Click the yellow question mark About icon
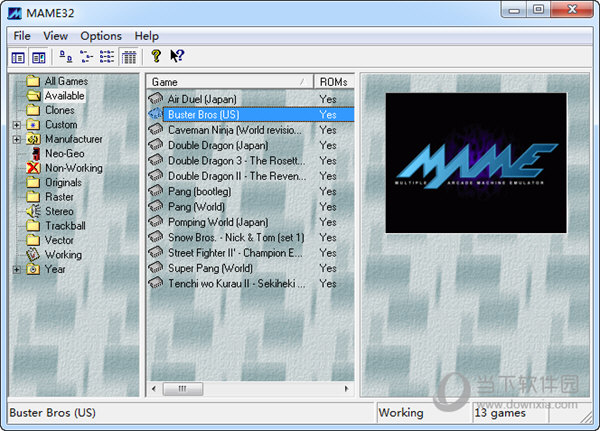The image size is (600, 431). pyautogui.click(x=156, y=56)
